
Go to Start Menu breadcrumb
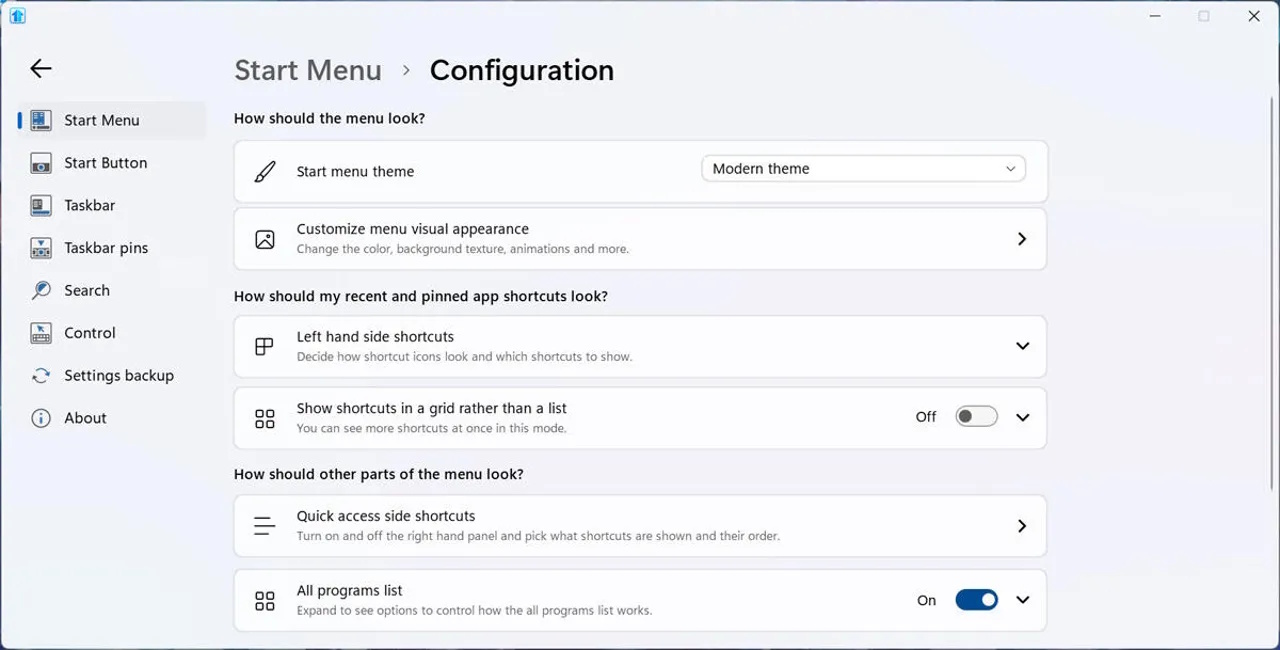(308, 71)
